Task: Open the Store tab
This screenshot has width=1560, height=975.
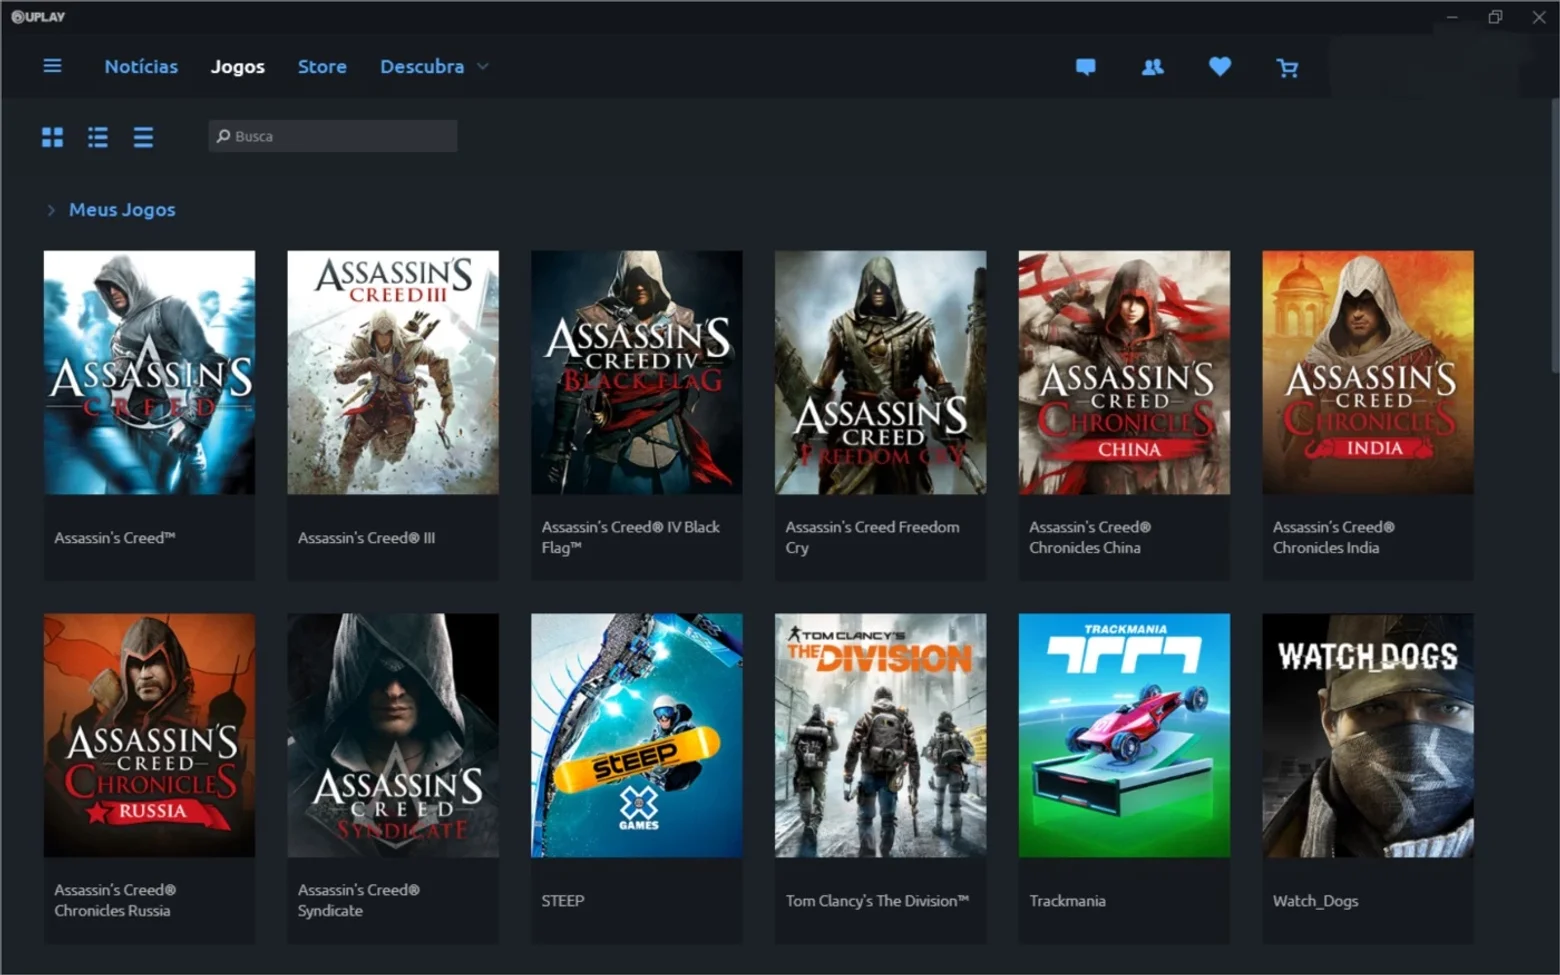Action: click(x=322, y=66)
